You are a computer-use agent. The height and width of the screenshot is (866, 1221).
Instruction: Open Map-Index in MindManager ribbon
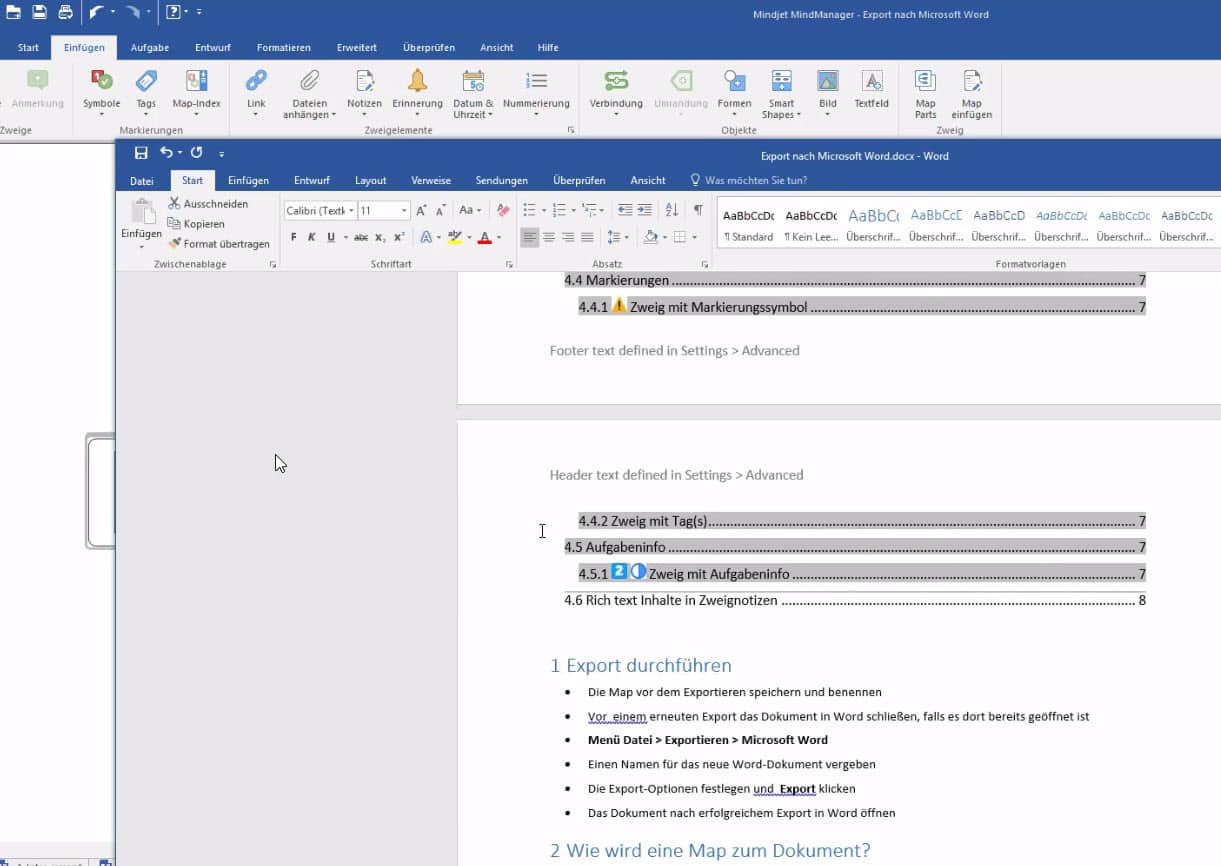[x=196, y=92]
